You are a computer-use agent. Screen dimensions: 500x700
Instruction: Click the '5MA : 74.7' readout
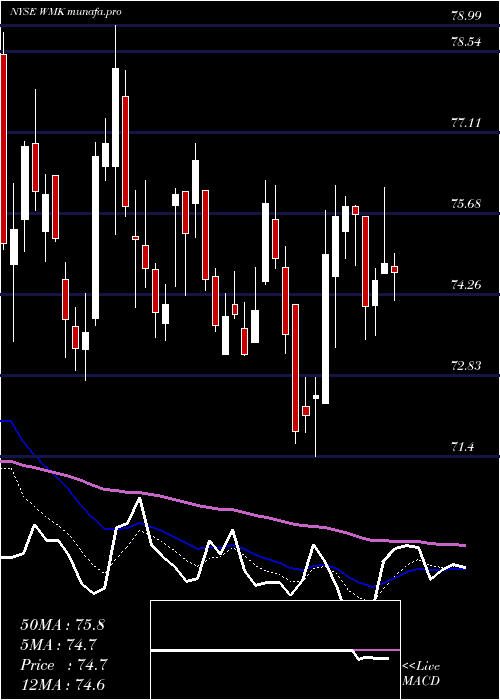[x=59, y=645]
